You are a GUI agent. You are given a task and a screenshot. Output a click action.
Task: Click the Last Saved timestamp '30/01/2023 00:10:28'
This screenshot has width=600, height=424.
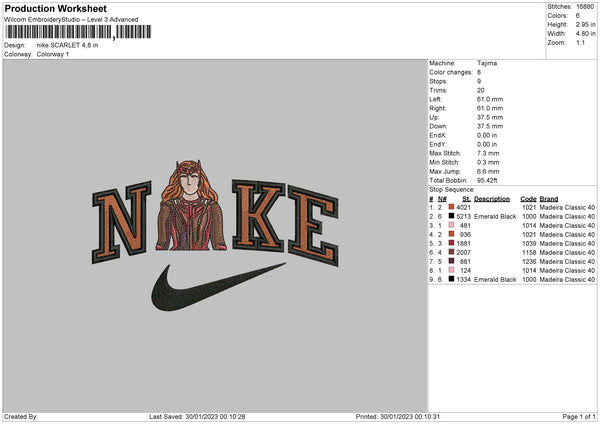(x=215, y=416)
